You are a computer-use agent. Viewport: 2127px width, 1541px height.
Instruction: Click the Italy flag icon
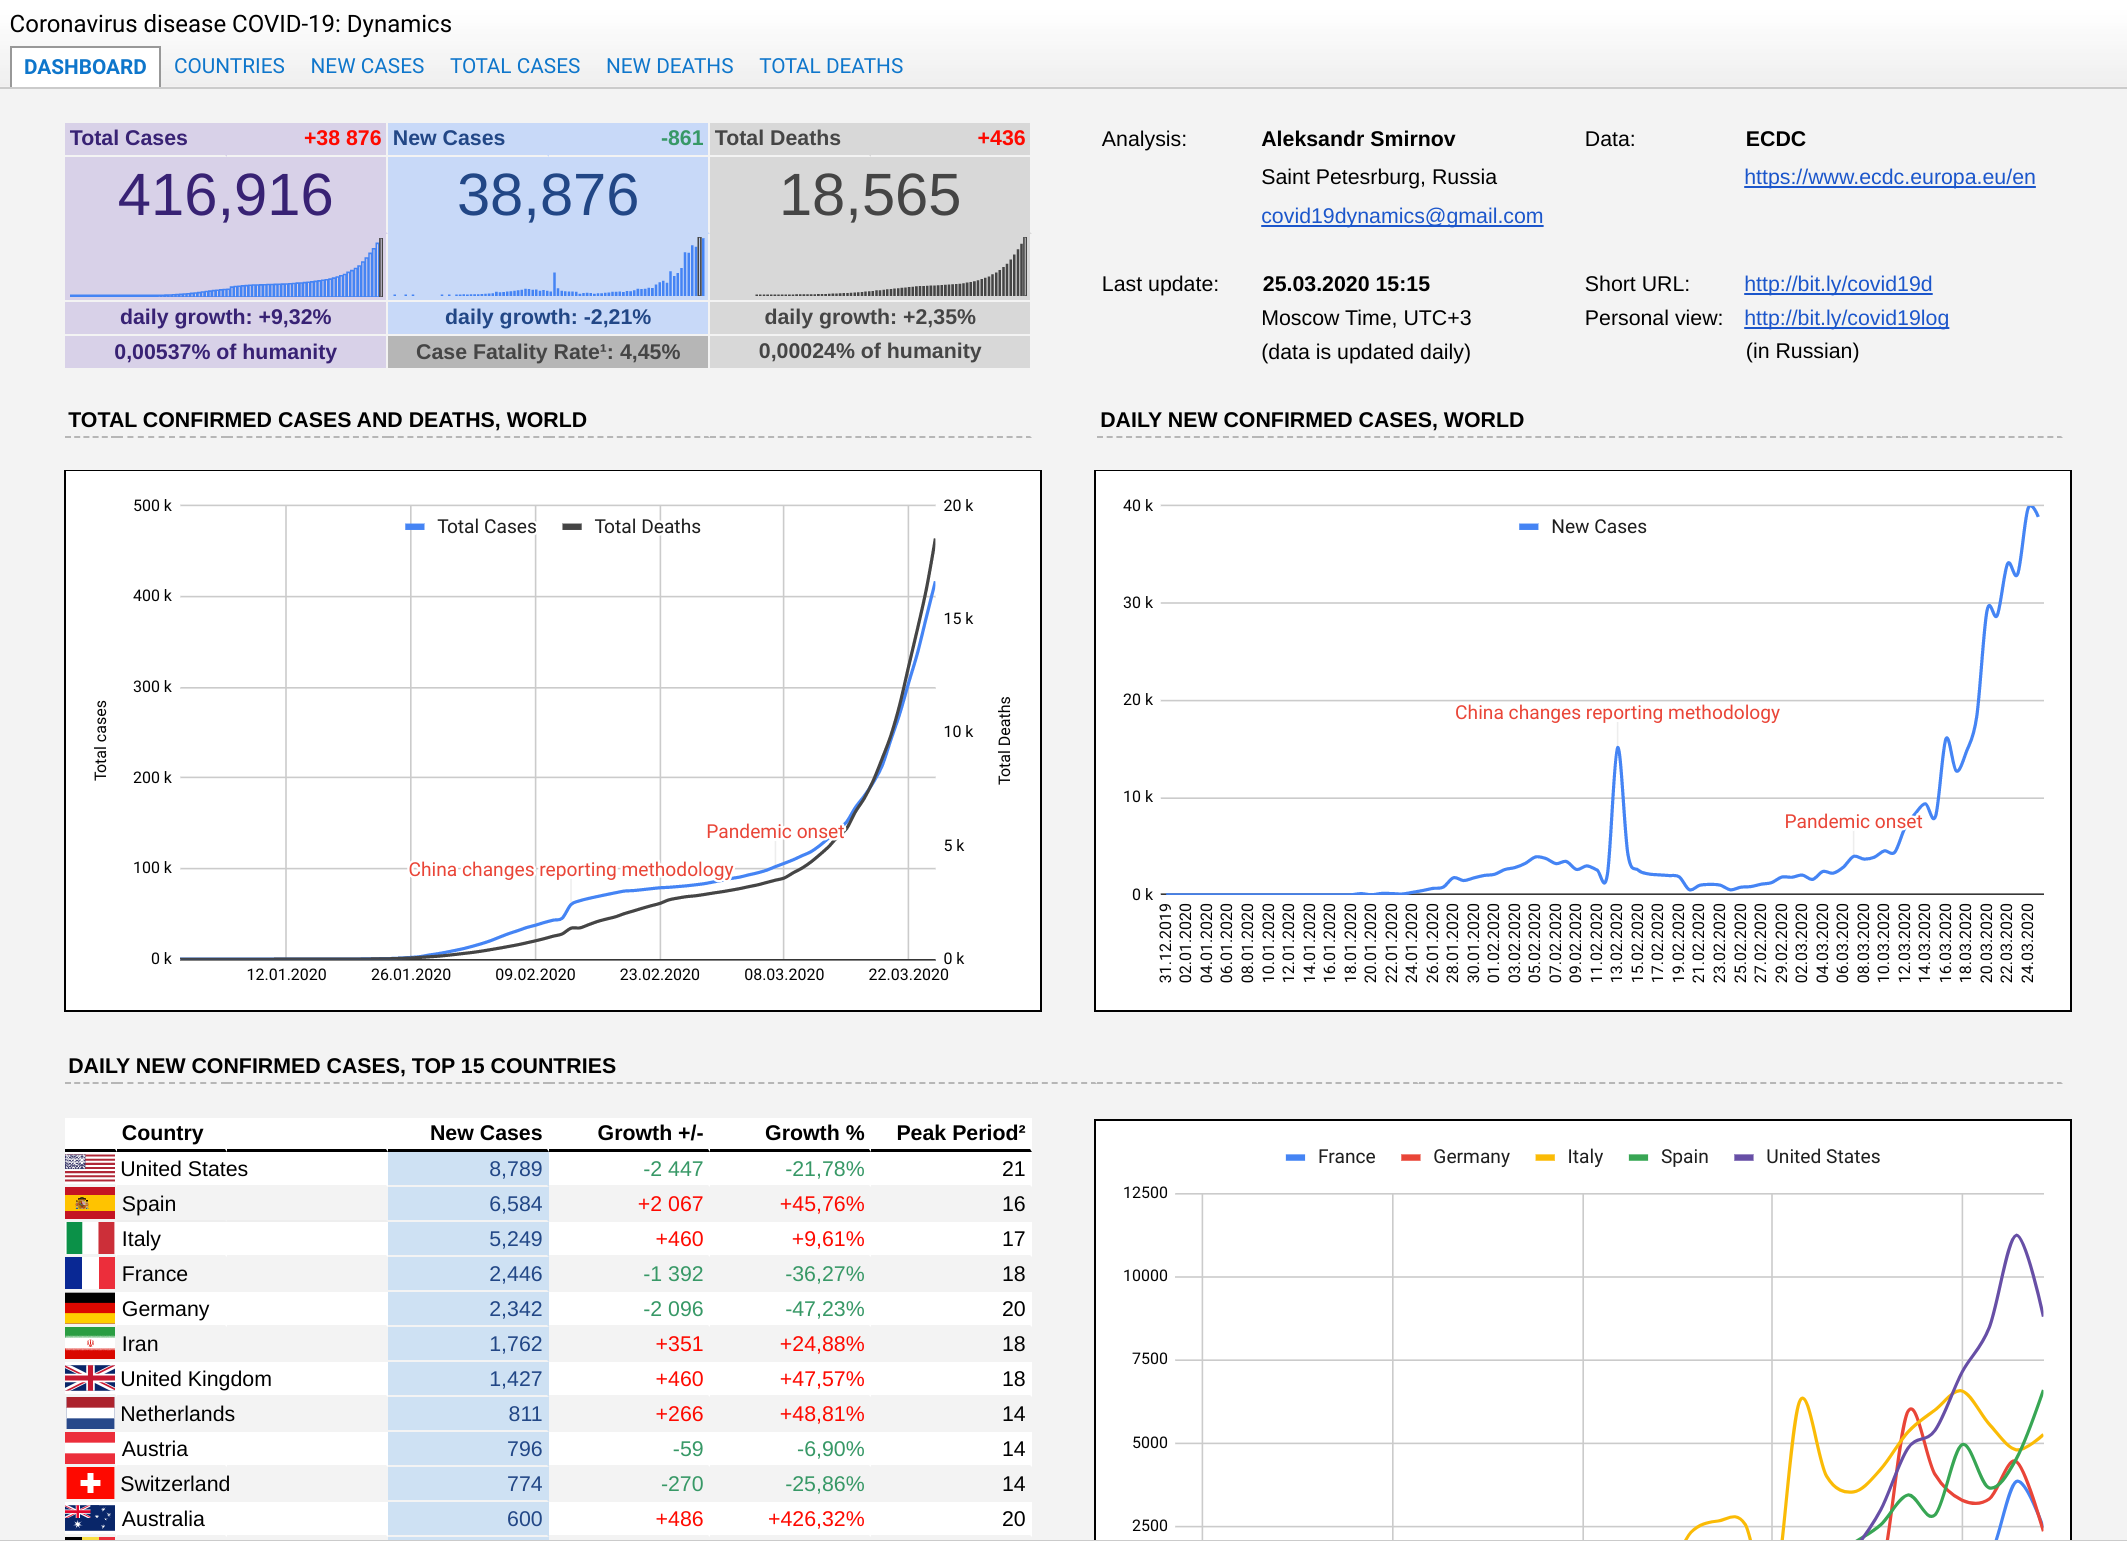pos(89,1238)
